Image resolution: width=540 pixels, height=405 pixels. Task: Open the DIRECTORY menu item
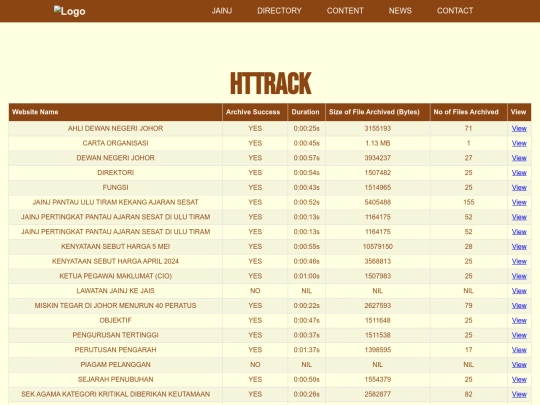point(279,11)
